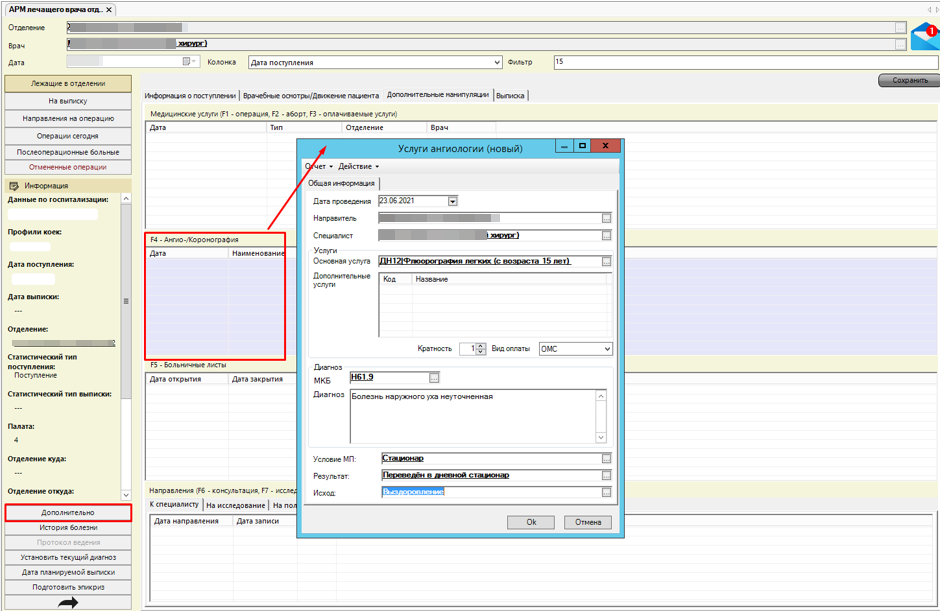The height and width of the screenshot is (611, 940).
Task: Expand the Вид оплаты dropdown set to ОМС
Action: 607,349
